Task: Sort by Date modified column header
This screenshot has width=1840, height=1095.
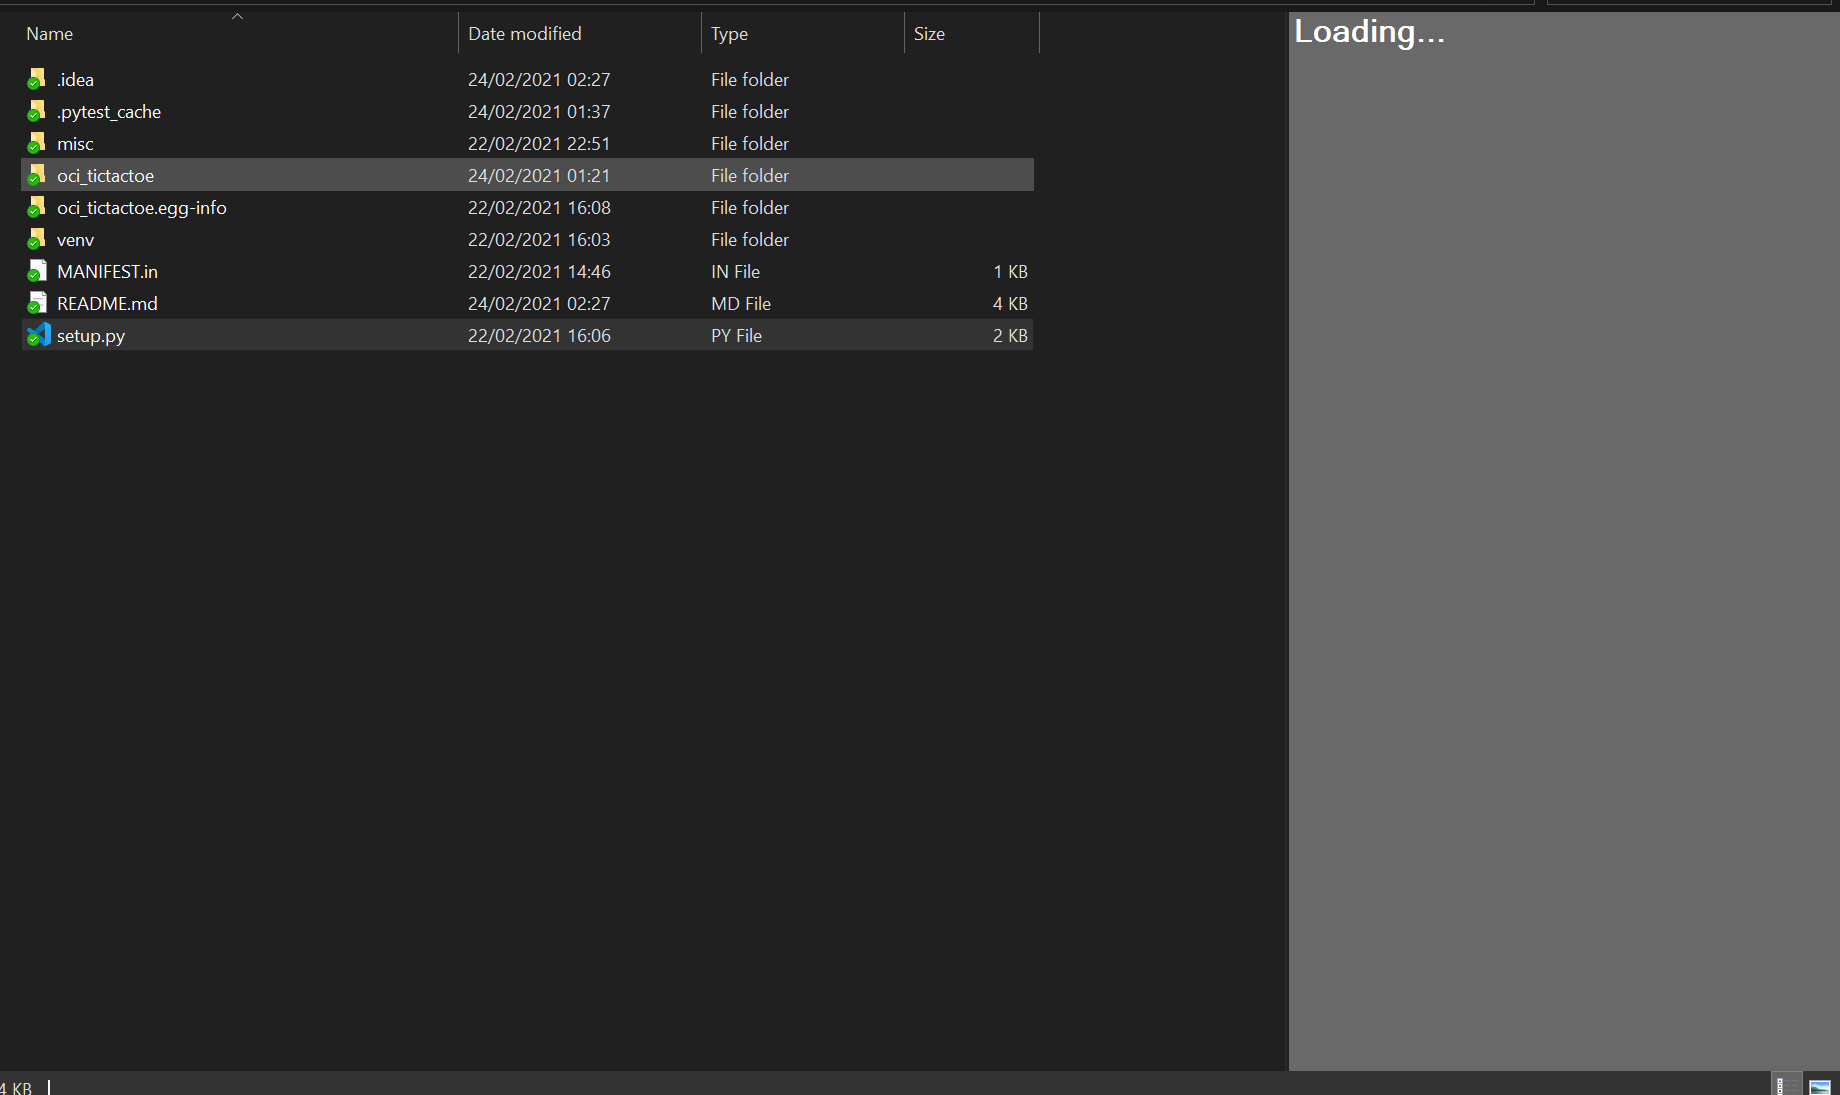Action: click(x=580, y=33)
